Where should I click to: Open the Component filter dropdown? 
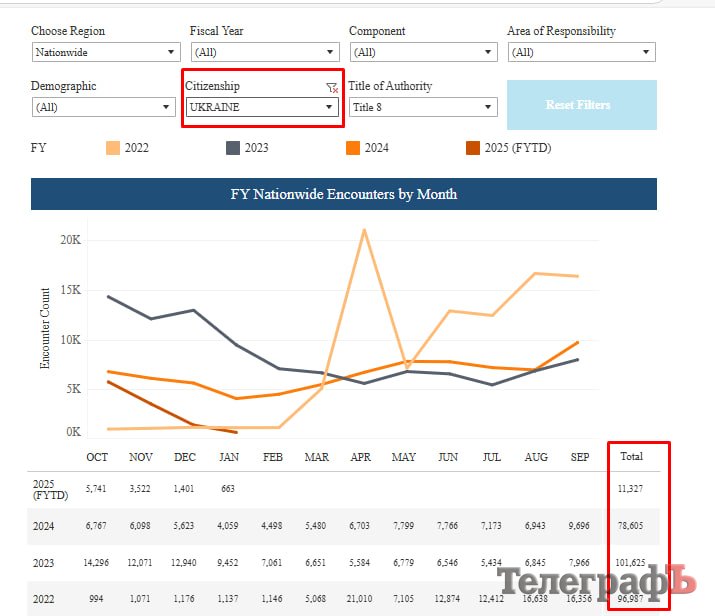(422, 52)
